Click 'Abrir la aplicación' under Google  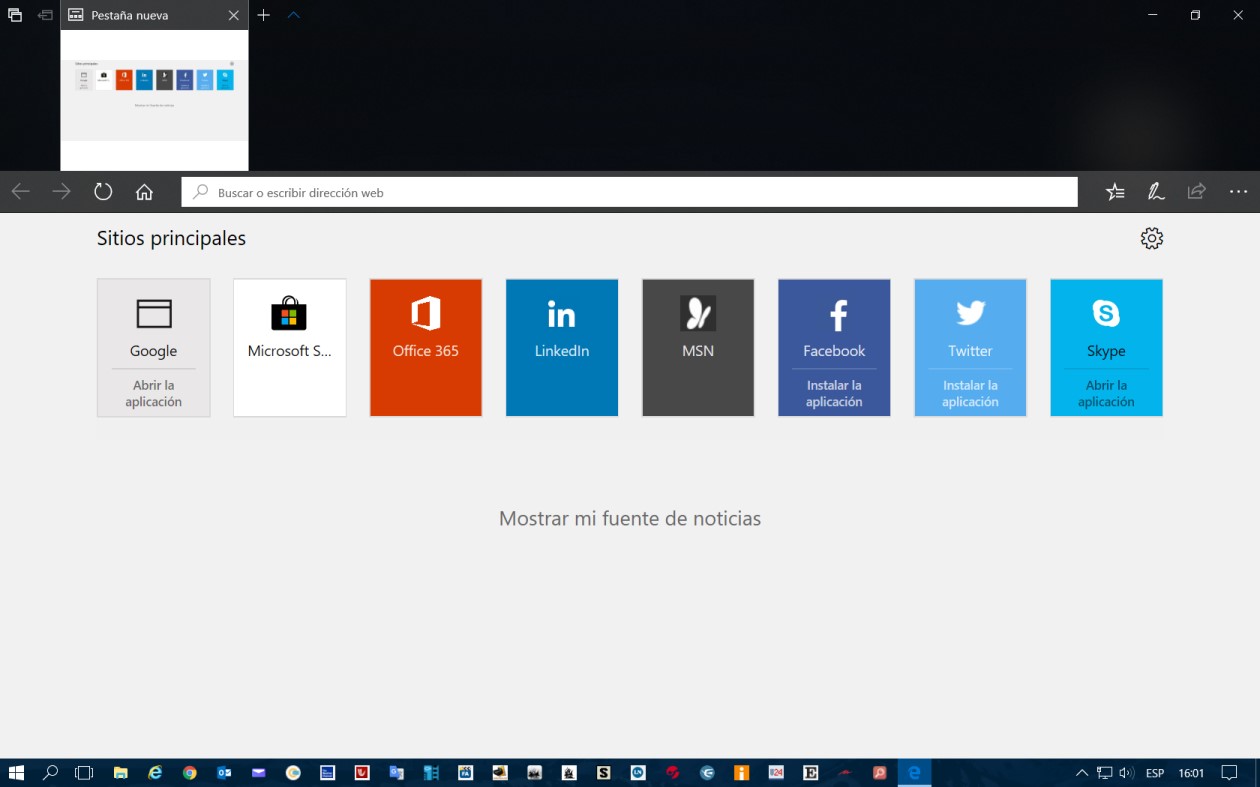point(153,393)
